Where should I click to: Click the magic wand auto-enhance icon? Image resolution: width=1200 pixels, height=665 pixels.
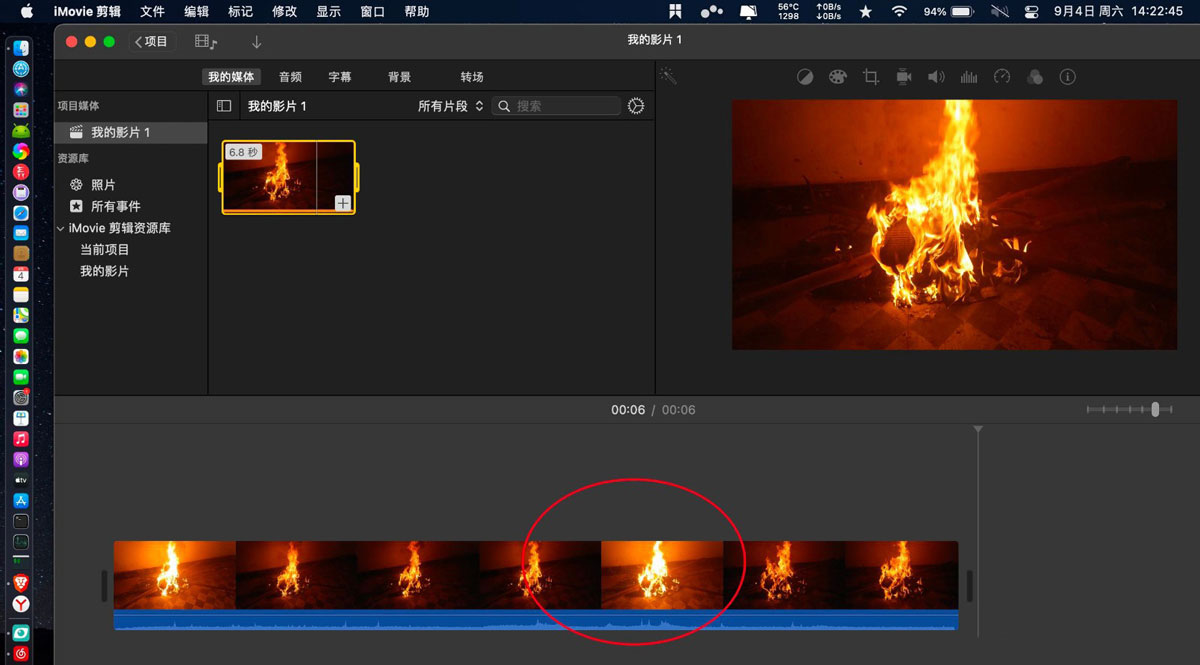(x=669, y=77)
